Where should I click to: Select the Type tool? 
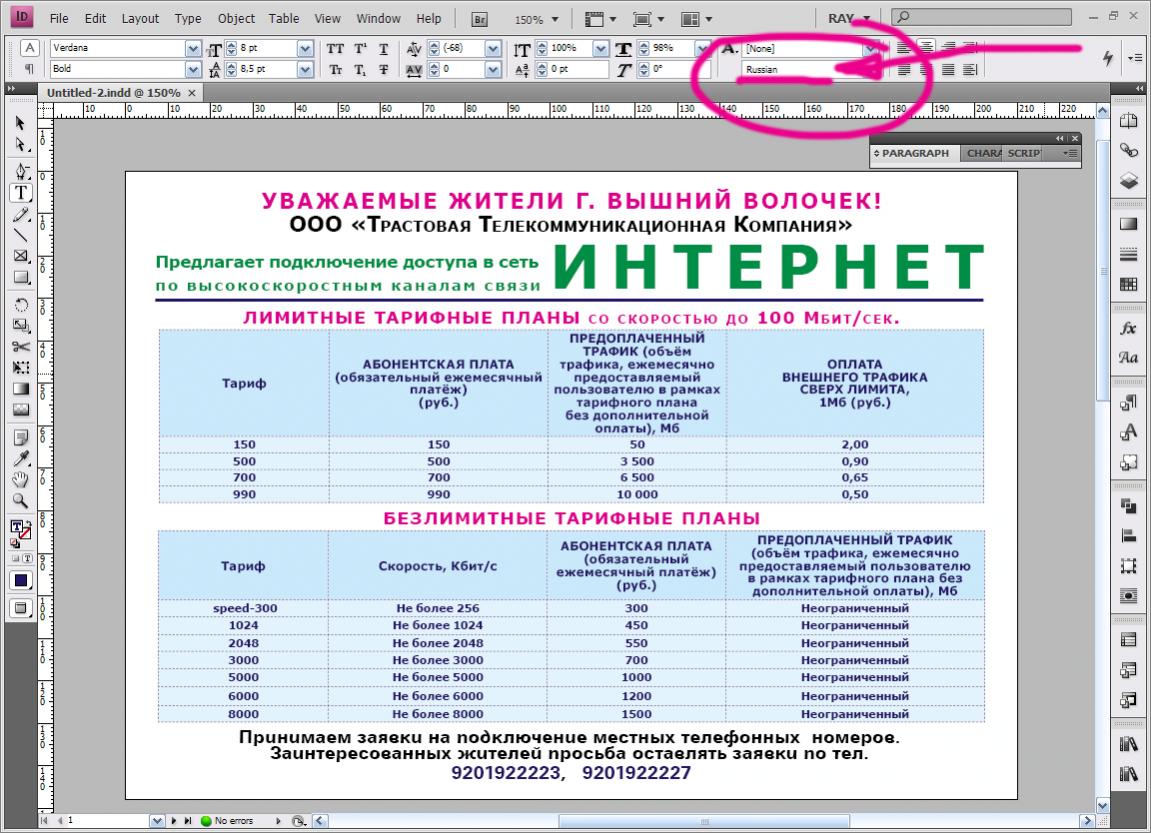pyautogui.click(x=21, y=193)
